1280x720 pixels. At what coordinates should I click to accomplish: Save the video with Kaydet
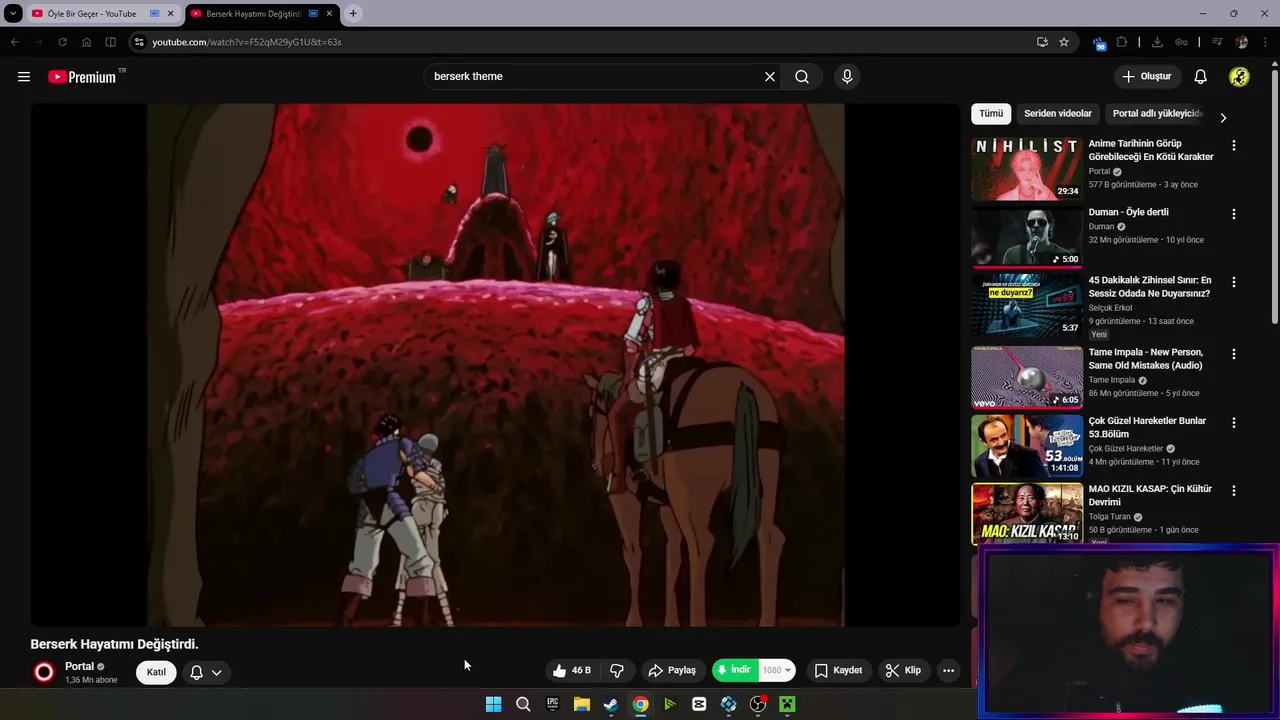click(x=838, y=671)
